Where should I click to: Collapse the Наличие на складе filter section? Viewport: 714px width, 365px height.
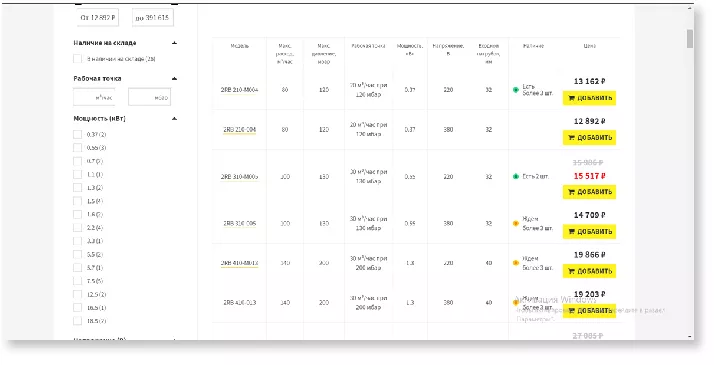pyautogui.click(x=174, y=43)
